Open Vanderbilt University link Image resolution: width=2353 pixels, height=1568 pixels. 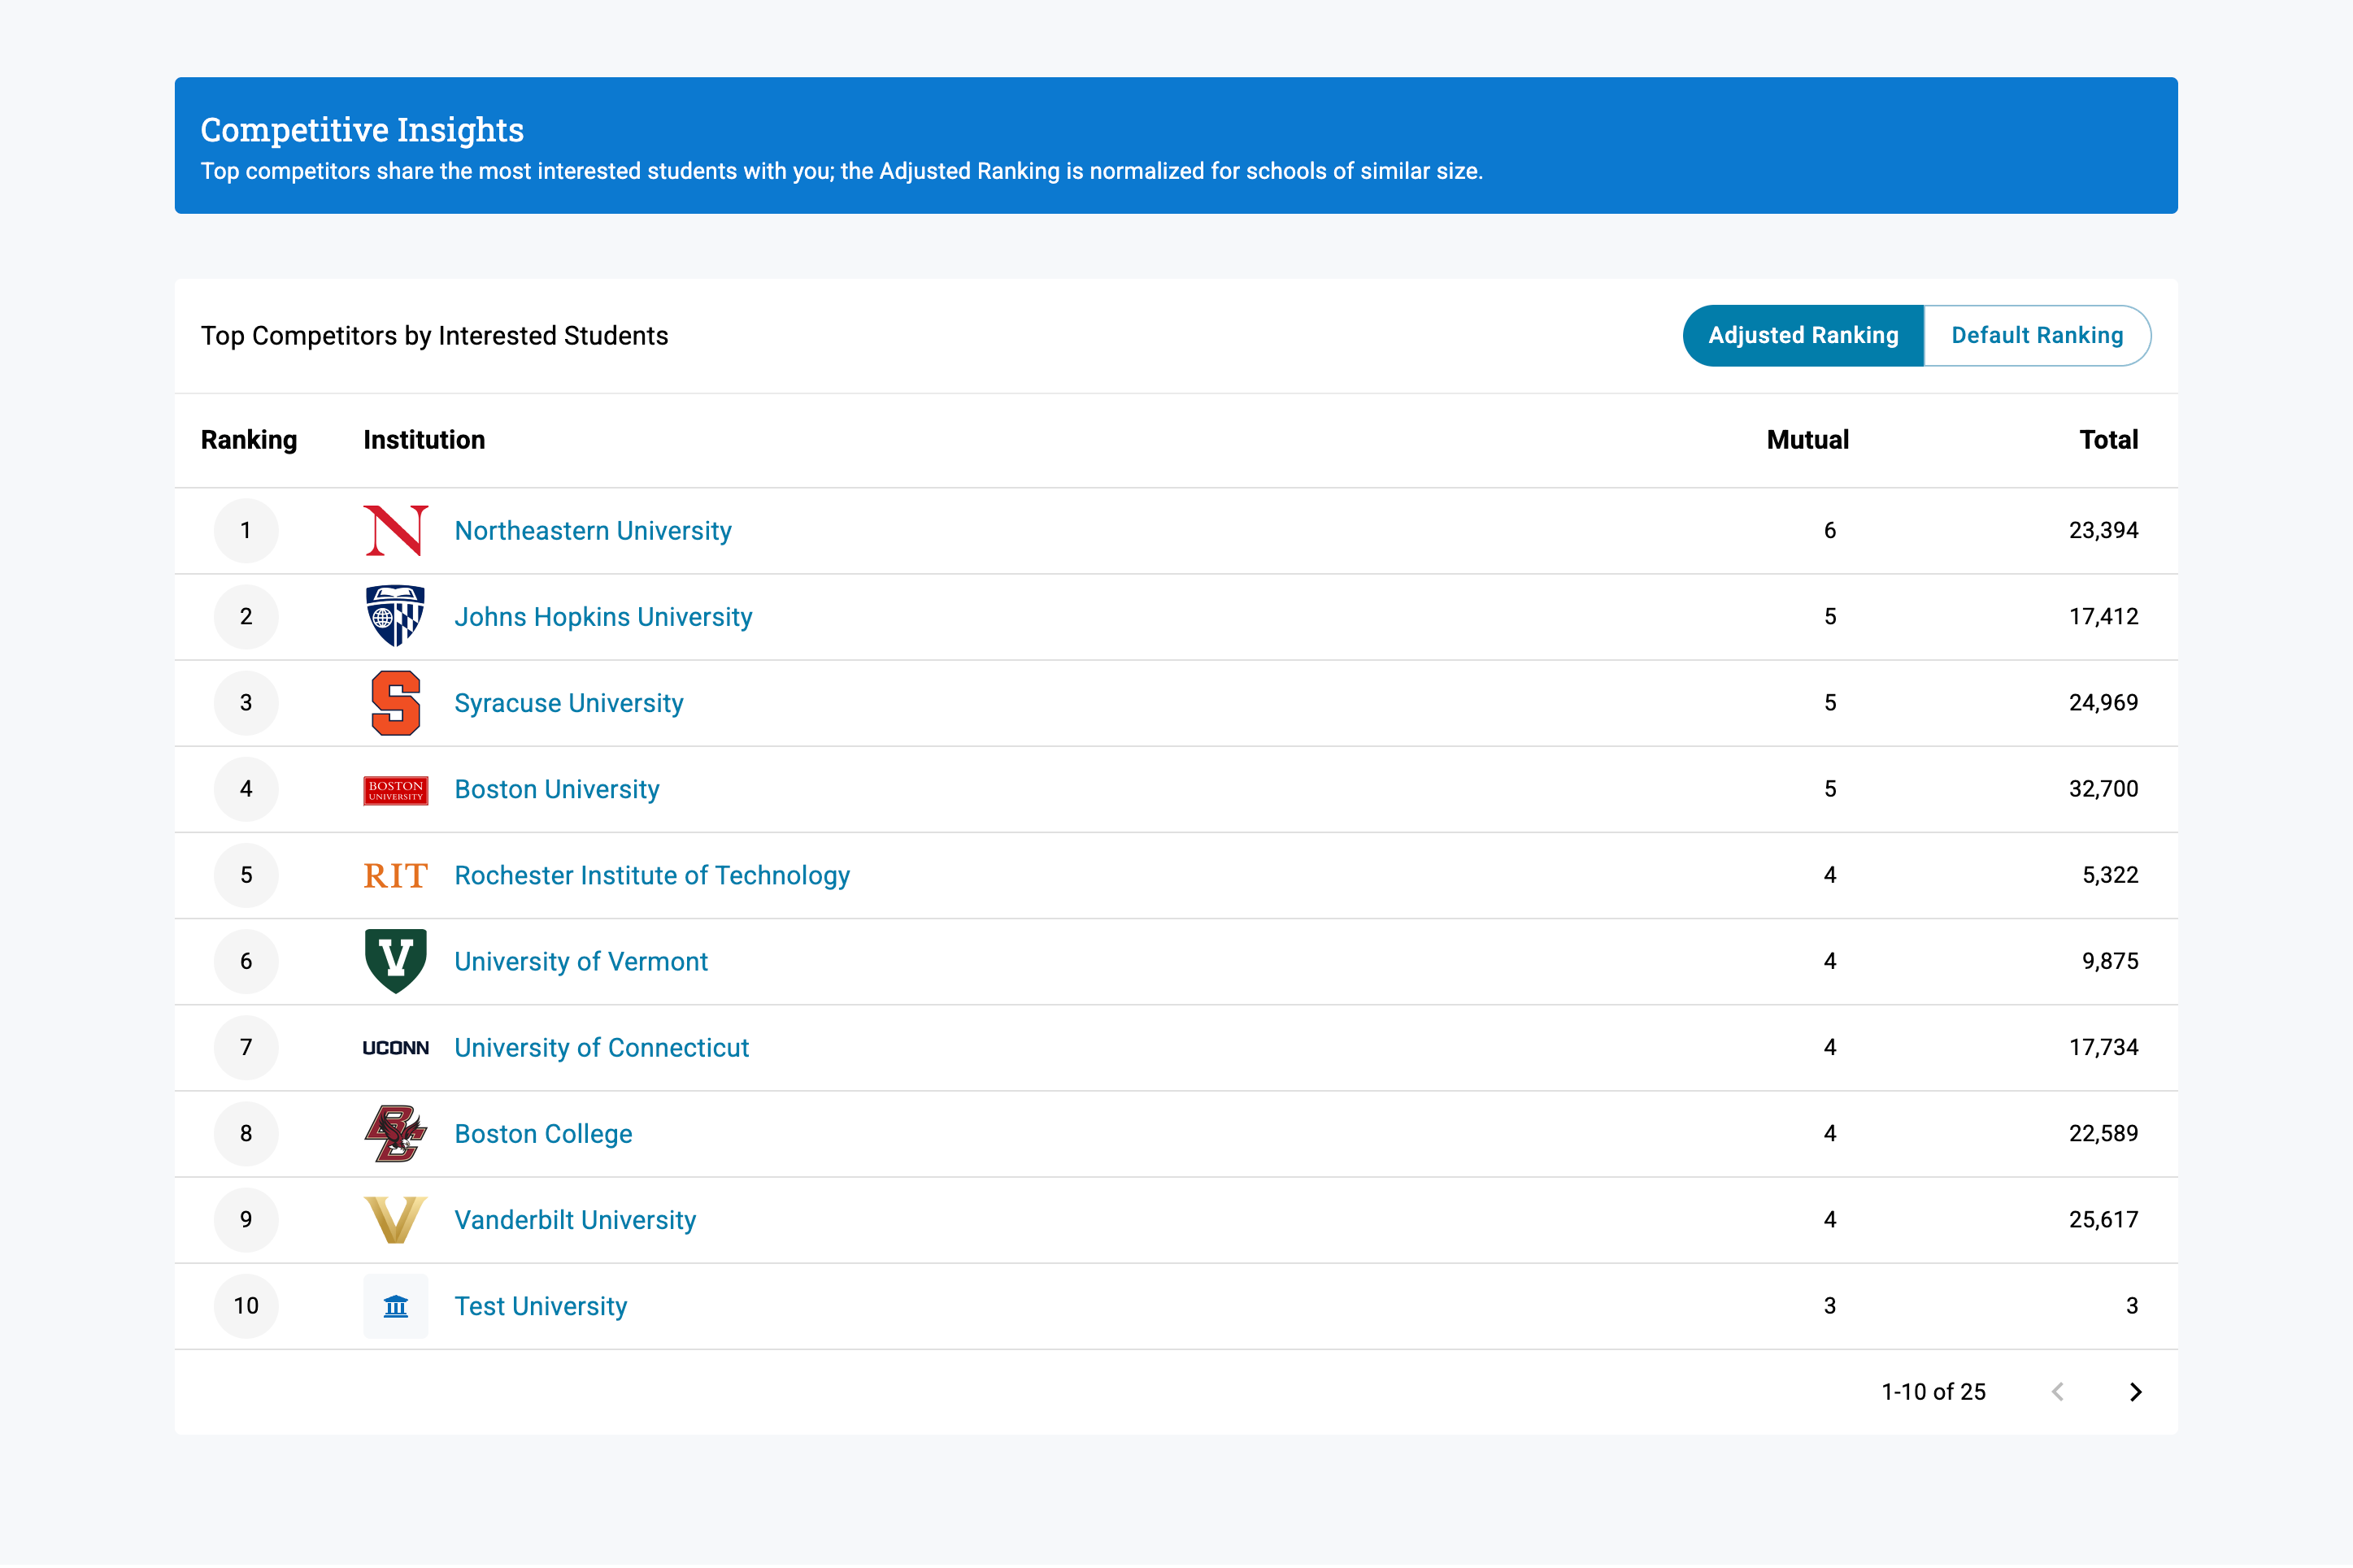click(574, 1220)
